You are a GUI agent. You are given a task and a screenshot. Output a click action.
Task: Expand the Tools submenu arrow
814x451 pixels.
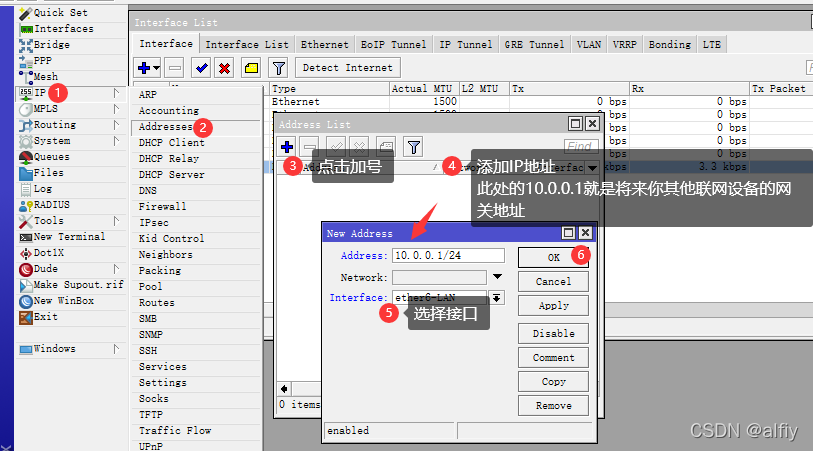pyautogui.click(x=116, y=221)
